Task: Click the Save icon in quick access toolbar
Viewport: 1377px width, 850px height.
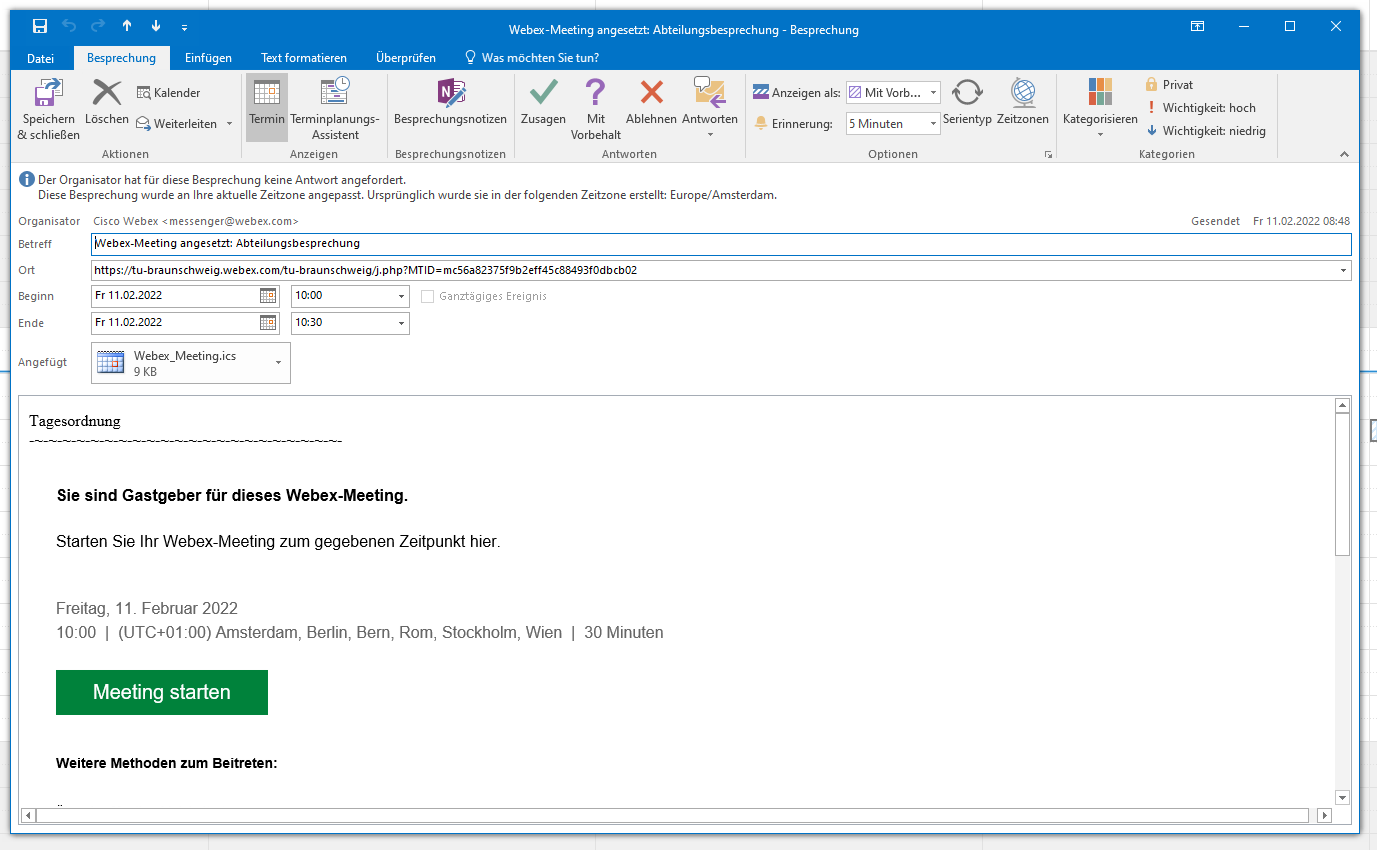Action: (40, 27)
